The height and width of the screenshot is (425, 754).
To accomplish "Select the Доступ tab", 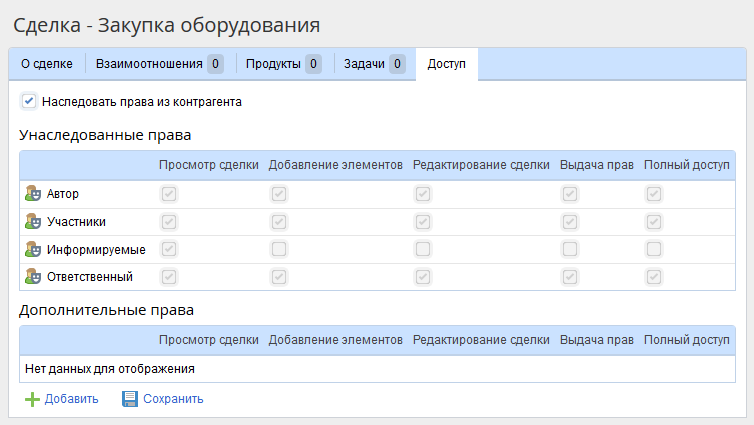I will pyautogui.click(x=447, y=64).
